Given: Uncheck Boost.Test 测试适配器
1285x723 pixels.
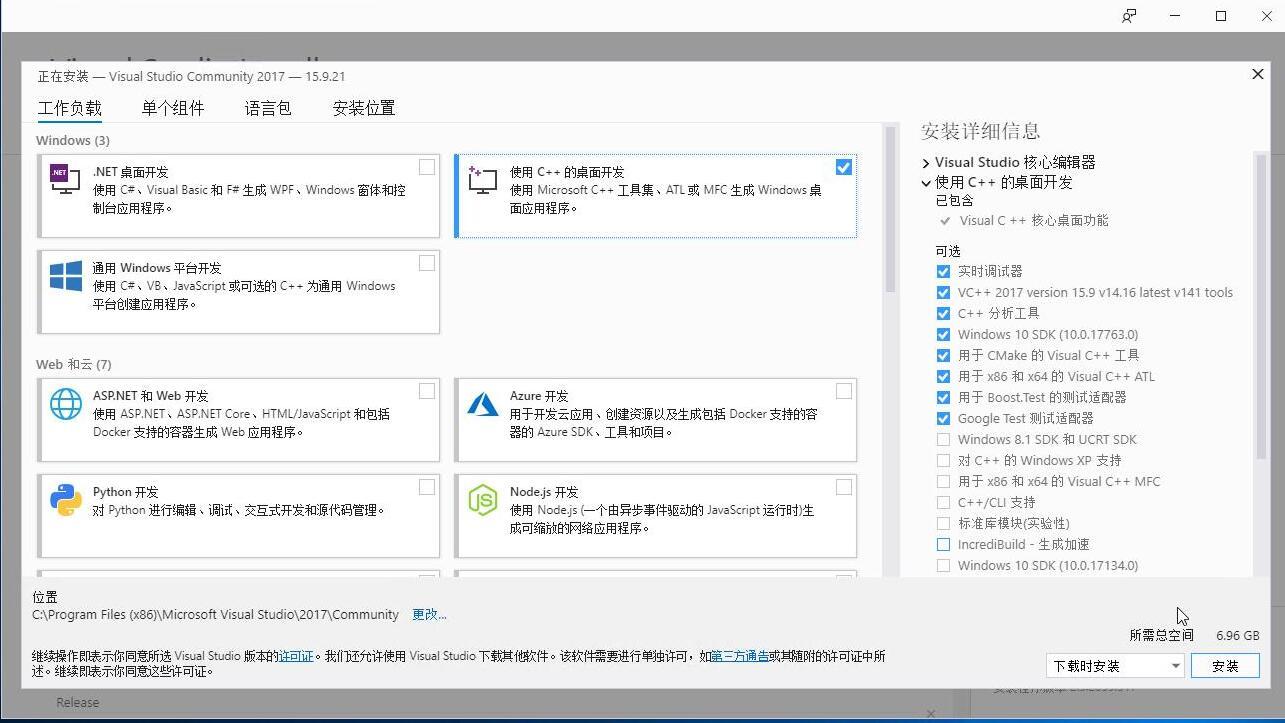Looking at the screenshot, I should [x=943, y=397].
